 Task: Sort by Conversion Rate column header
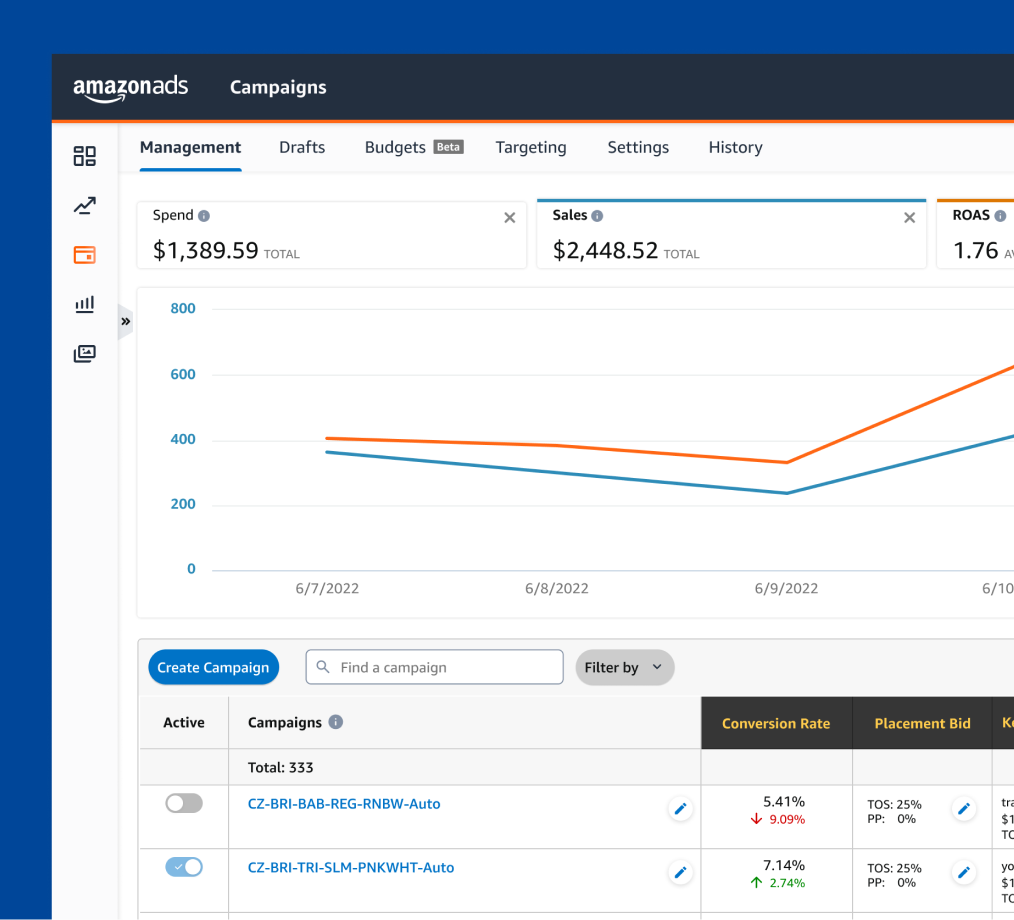[x=776, y=723]
